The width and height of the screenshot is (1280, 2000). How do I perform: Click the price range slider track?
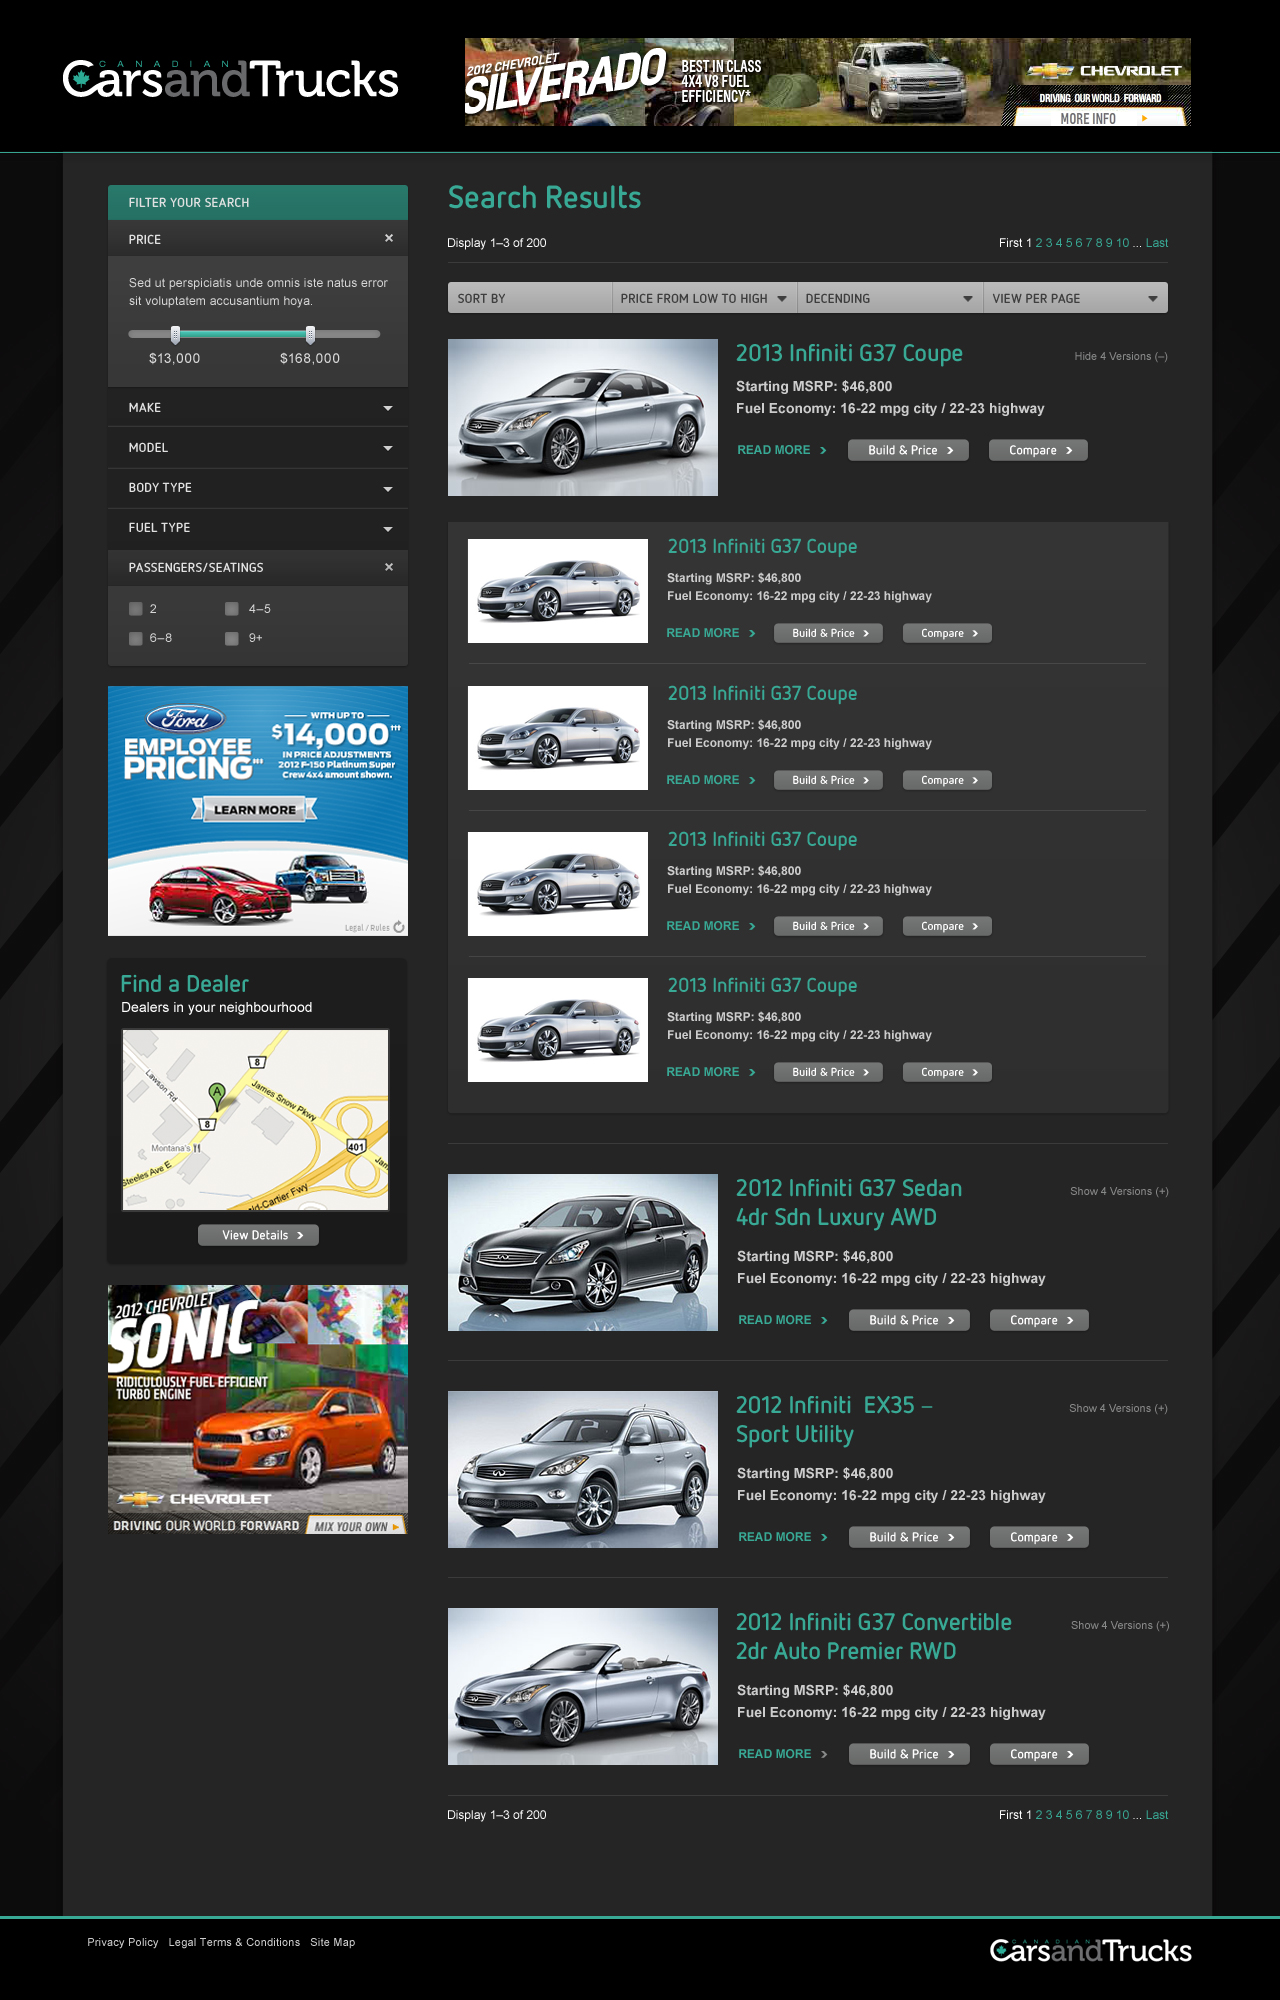[x=254, y=334]
